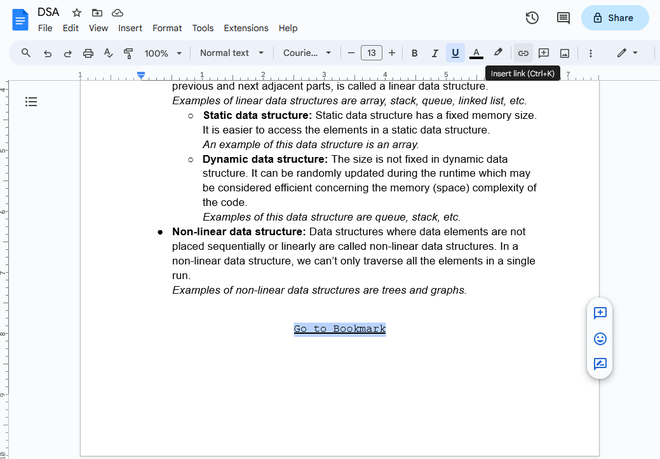
Task: Open the Google Docs home icon
Action: [20, 20]
